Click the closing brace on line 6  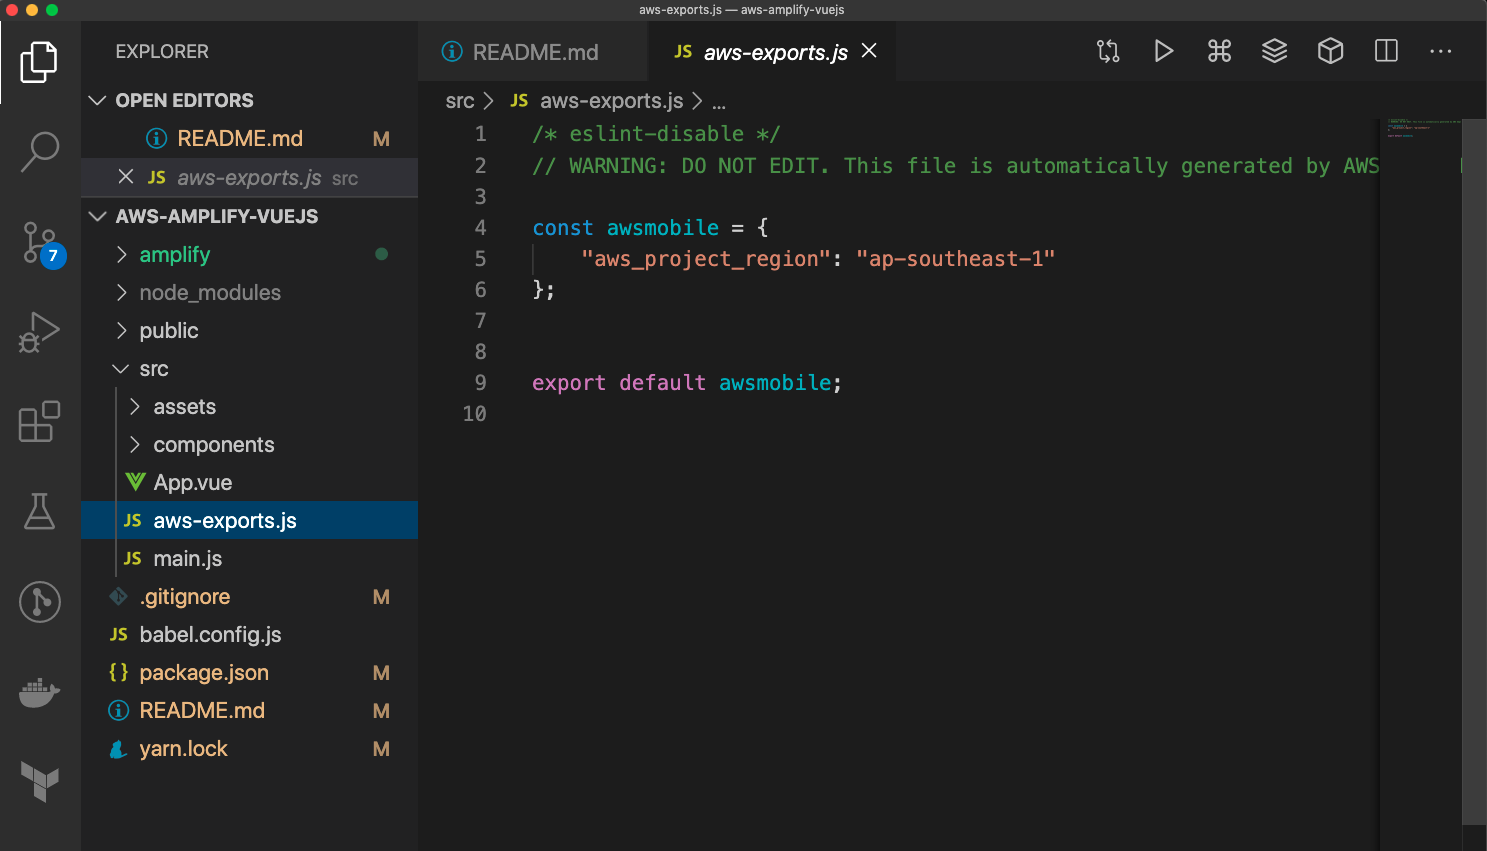point(543,290)
